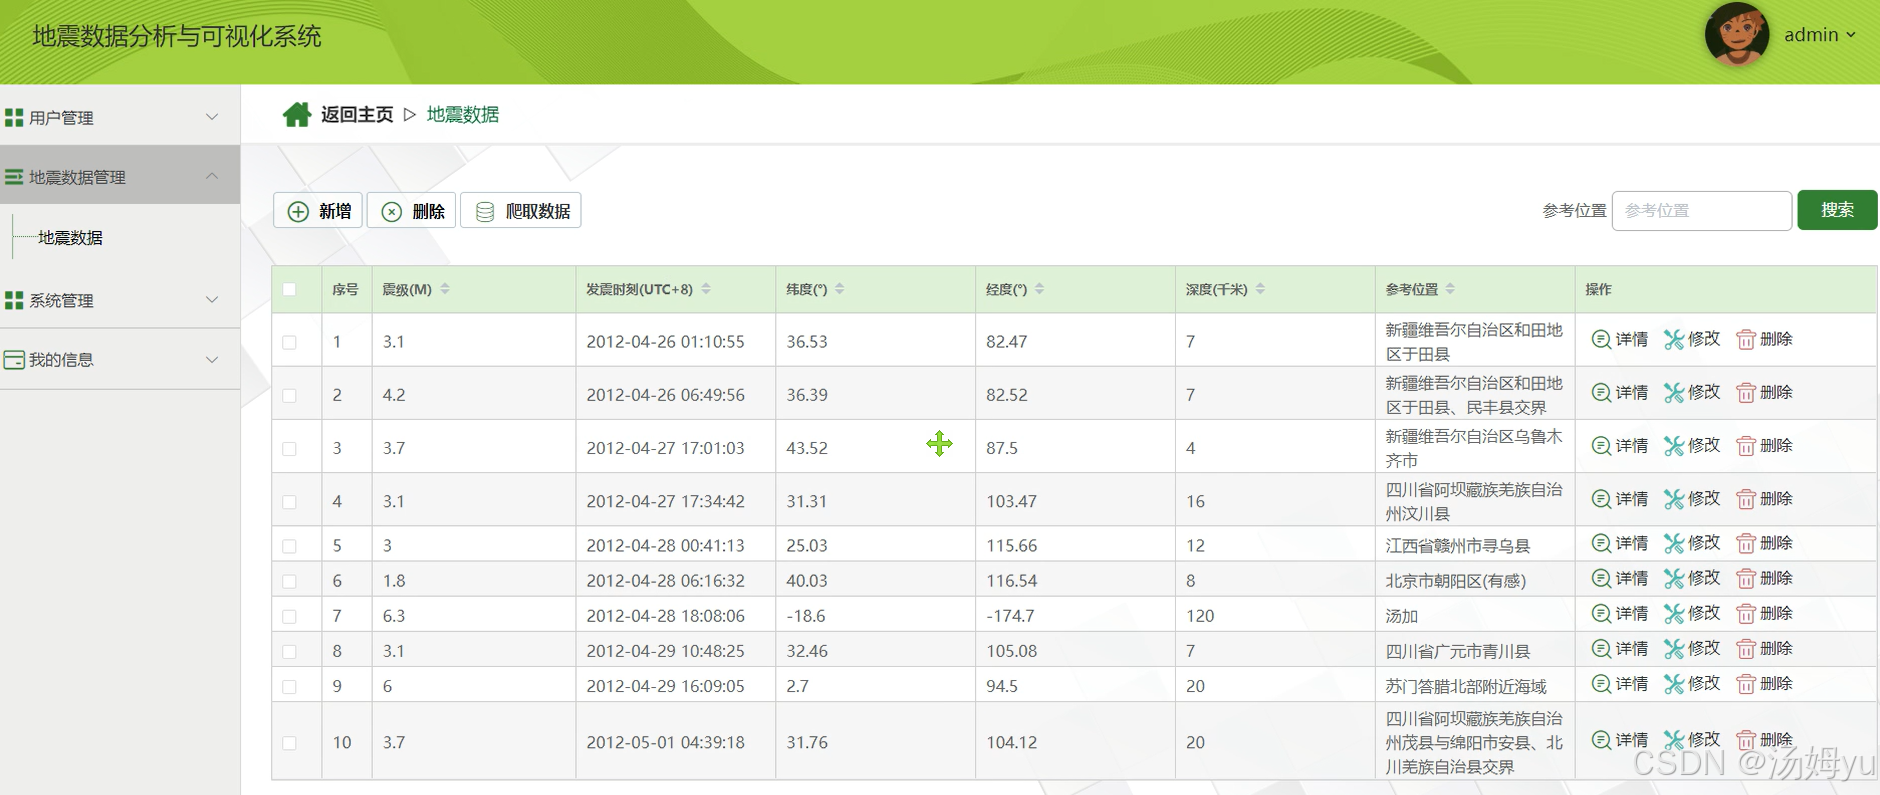1880x795 pixels.
Task: Click the 用户管理 grid icon
Action: 14,118
